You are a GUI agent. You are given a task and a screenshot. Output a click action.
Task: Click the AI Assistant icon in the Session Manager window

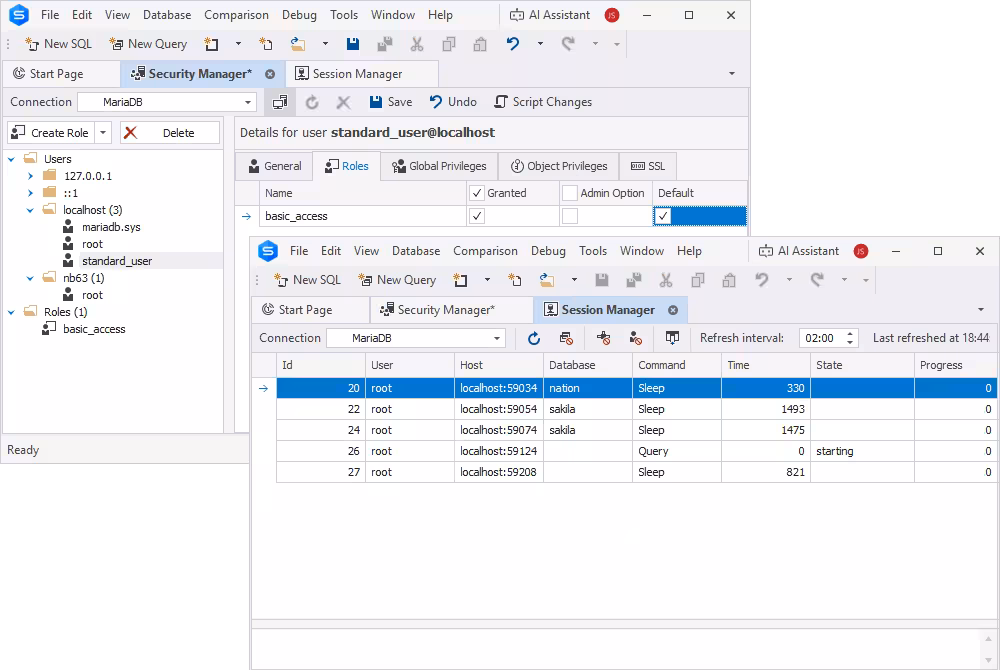(x=765, y=251)
